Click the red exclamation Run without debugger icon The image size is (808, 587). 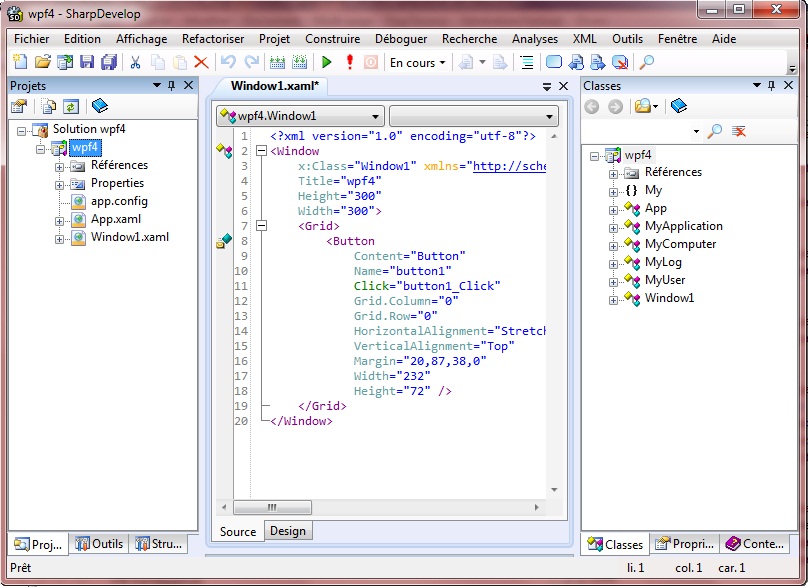(349, 62)
